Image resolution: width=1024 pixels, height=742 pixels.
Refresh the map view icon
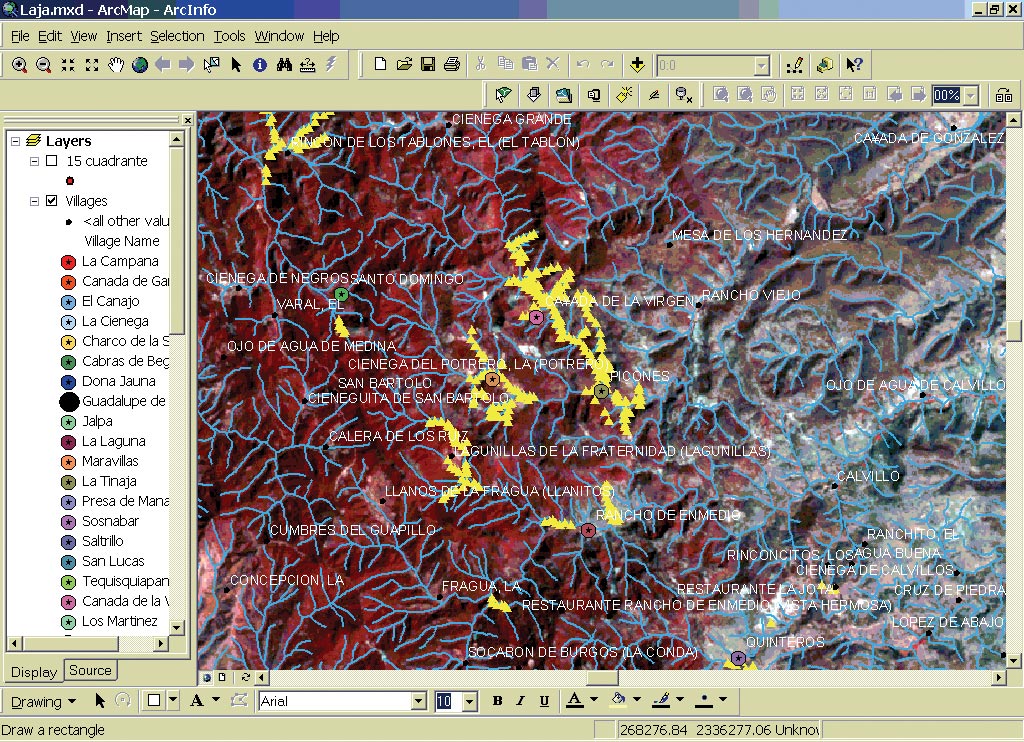point(246,677)
